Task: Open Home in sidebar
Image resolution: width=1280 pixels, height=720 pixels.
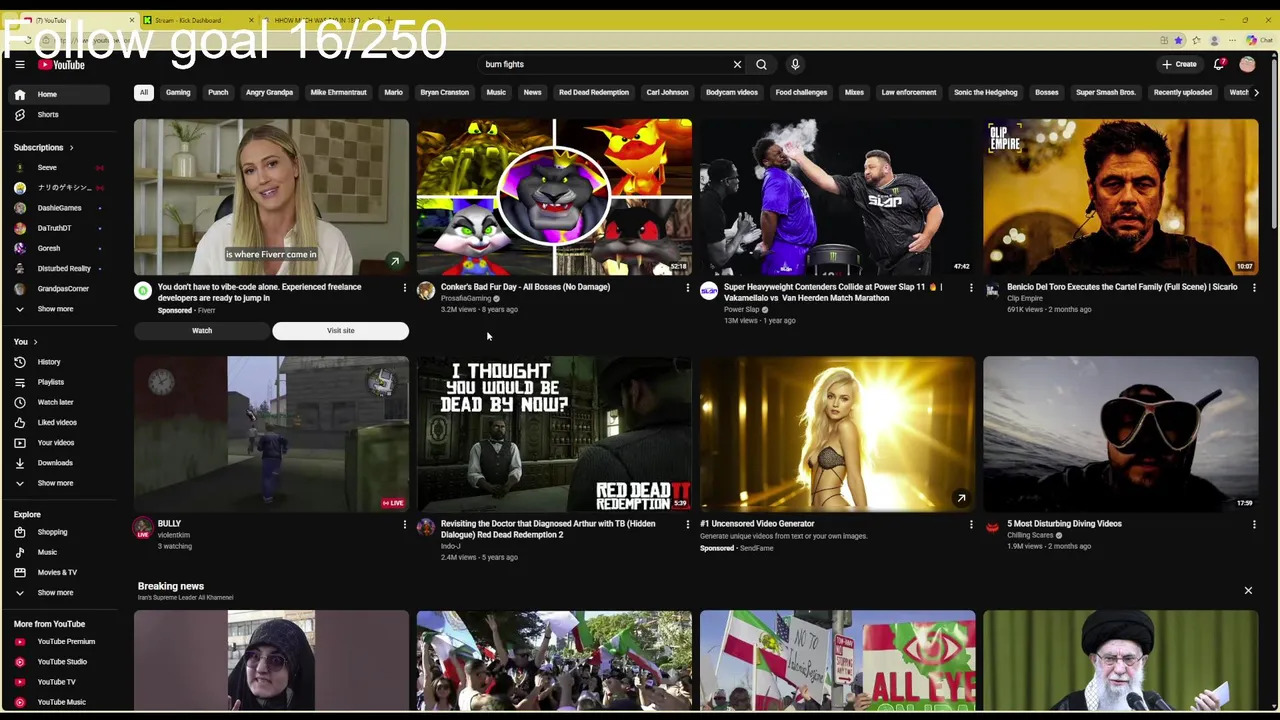Action: point(61,94)
